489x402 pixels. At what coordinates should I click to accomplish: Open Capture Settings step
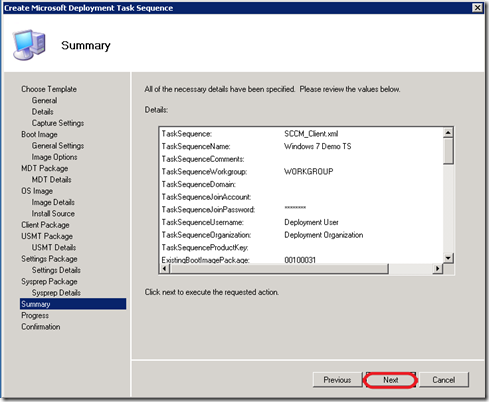coord(58,123)
